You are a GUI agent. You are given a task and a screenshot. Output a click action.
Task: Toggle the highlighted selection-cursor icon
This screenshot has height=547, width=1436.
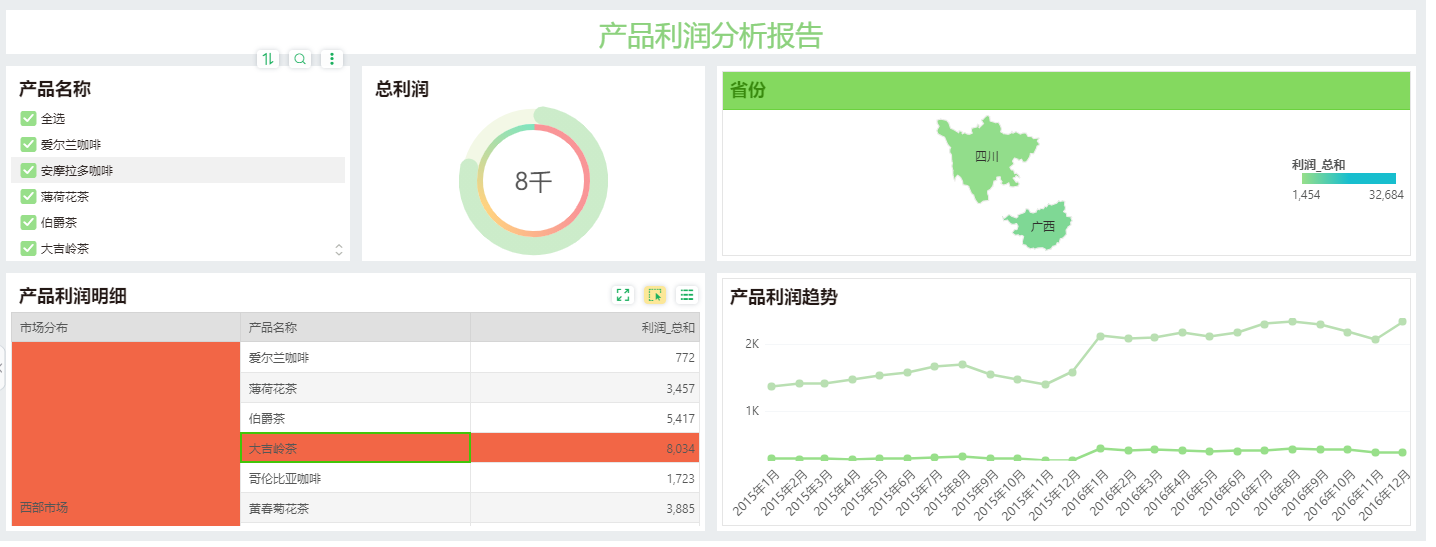click(655, 294)
